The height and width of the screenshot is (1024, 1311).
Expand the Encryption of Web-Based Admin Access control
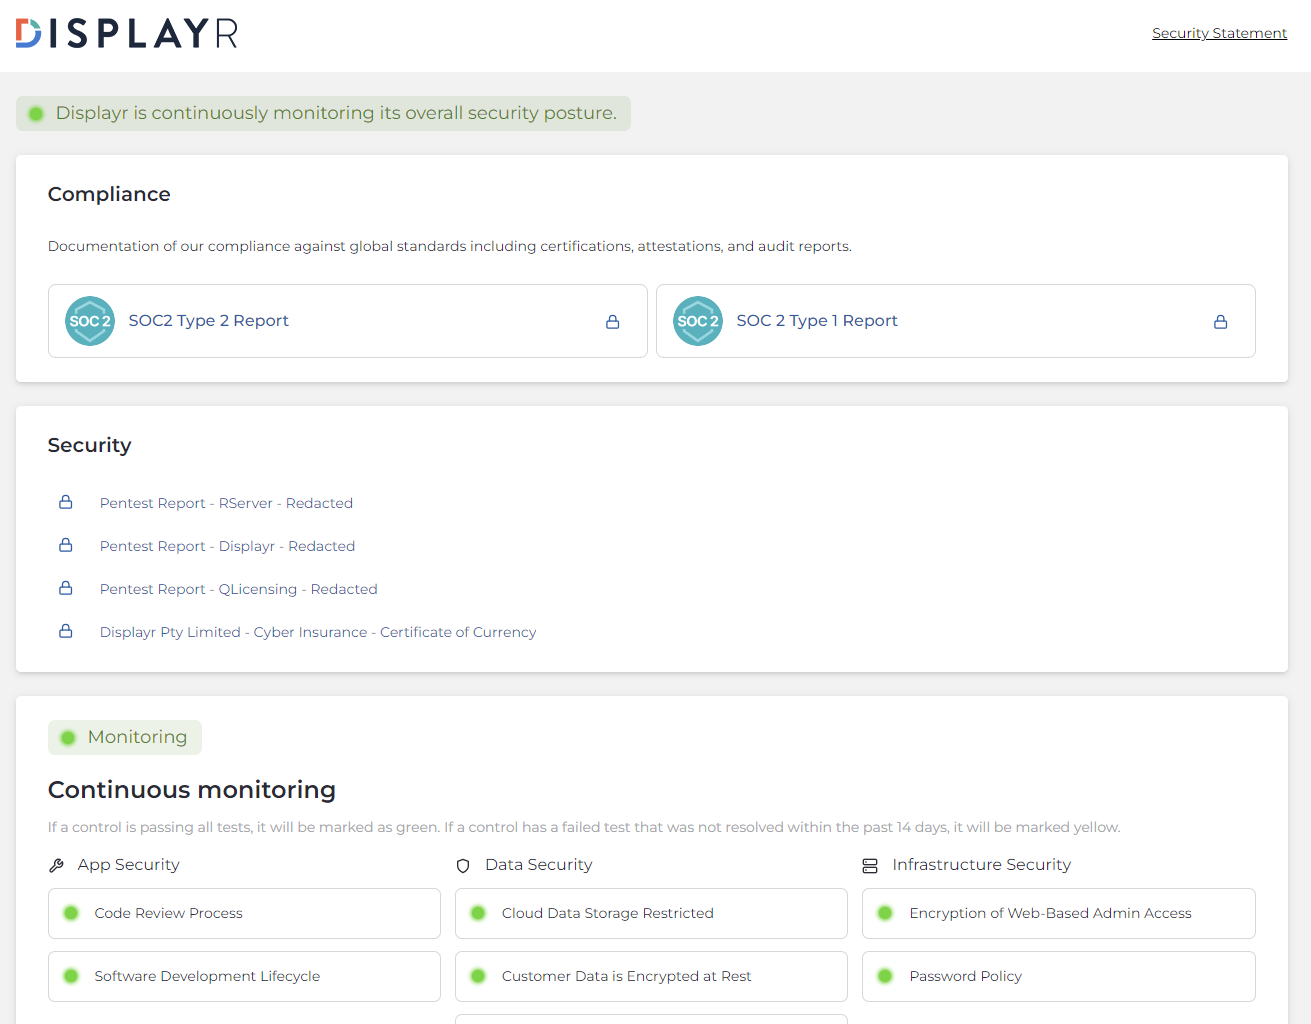click(1058, 913)
